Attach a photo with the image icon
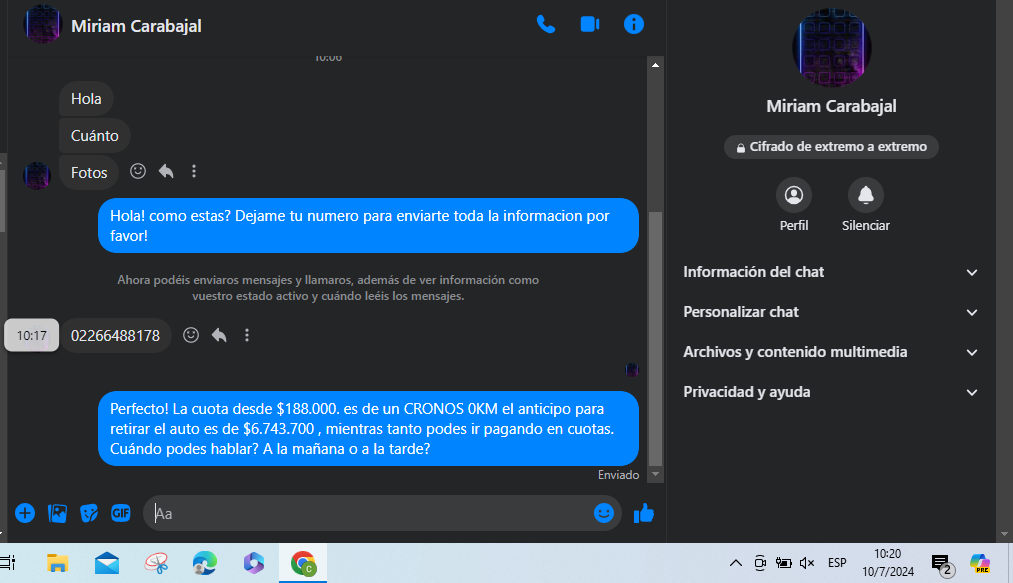Viewport: 1013px width, 583px height. pos(58,513)
